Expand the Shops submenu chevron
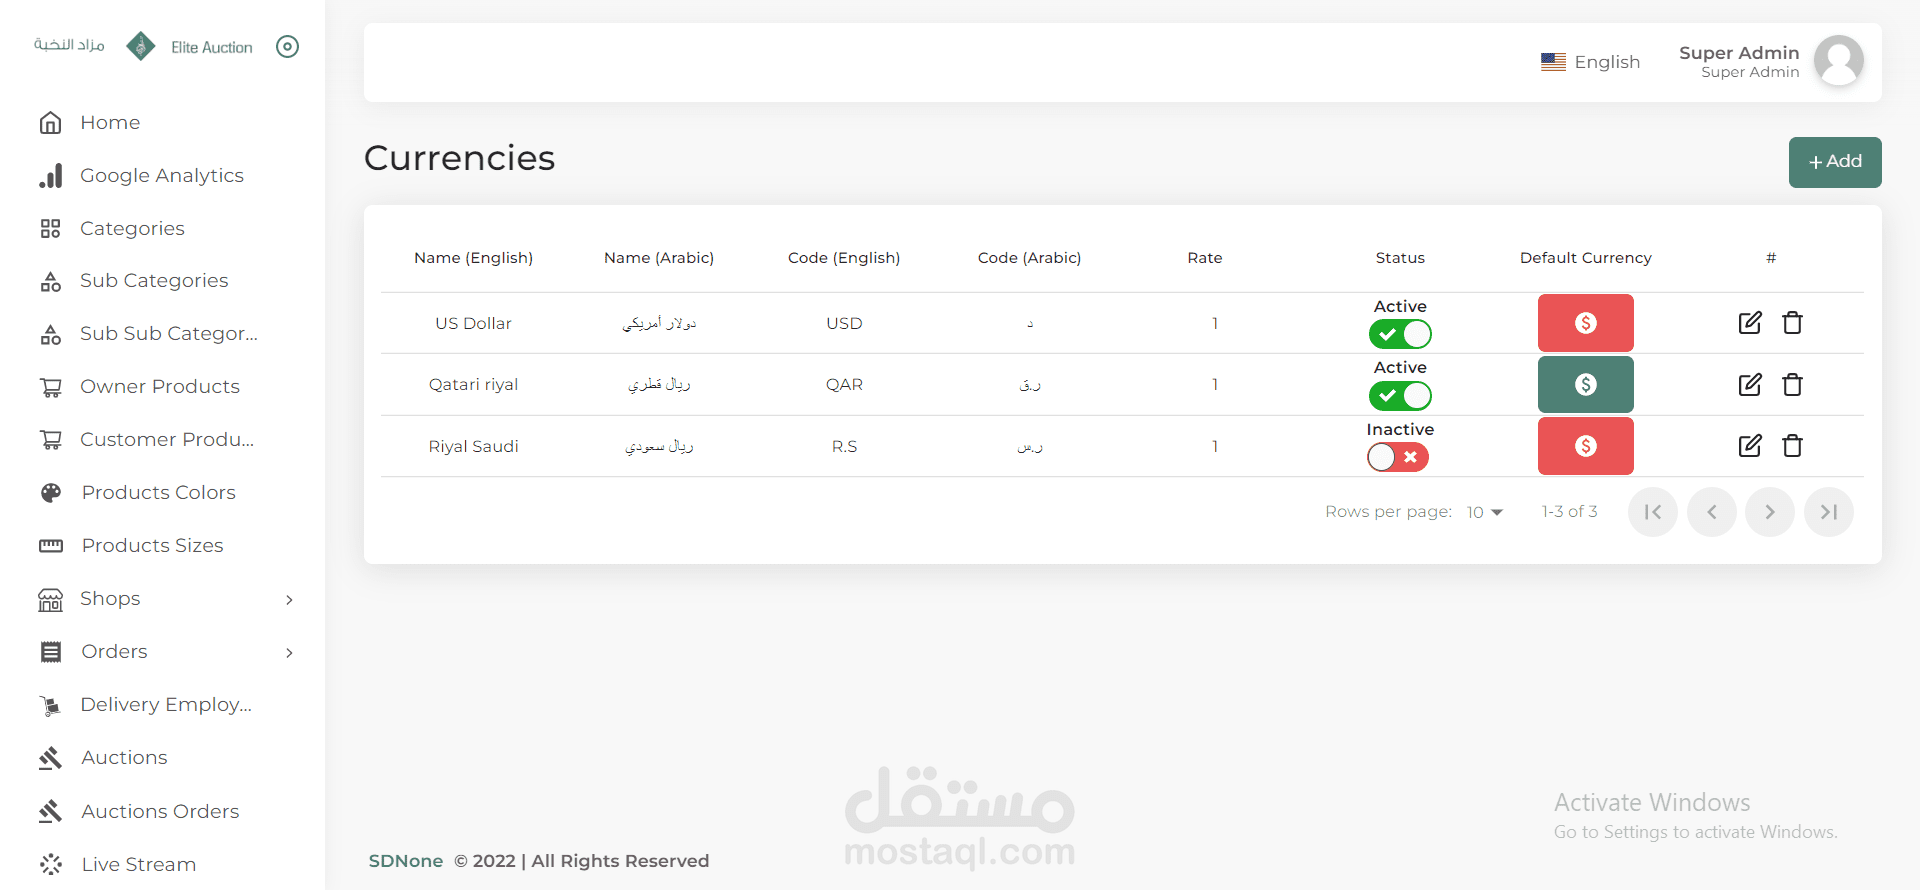The width and height of the screenshot is (1920, 890). coord(289,600)
